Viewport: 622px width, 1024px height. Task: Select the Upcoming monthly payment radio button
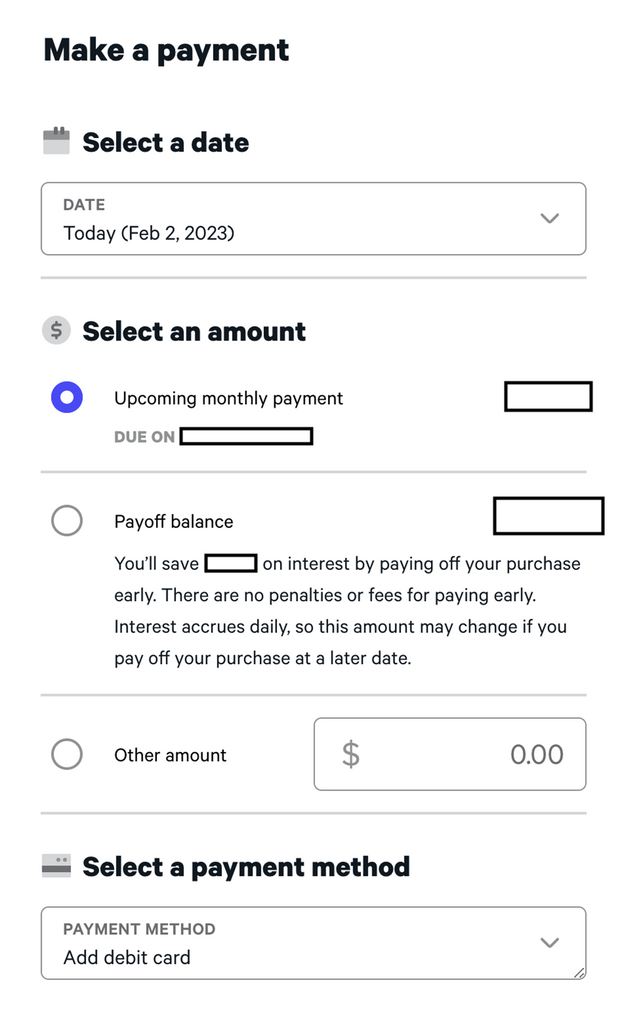click(x=67, y=398)
